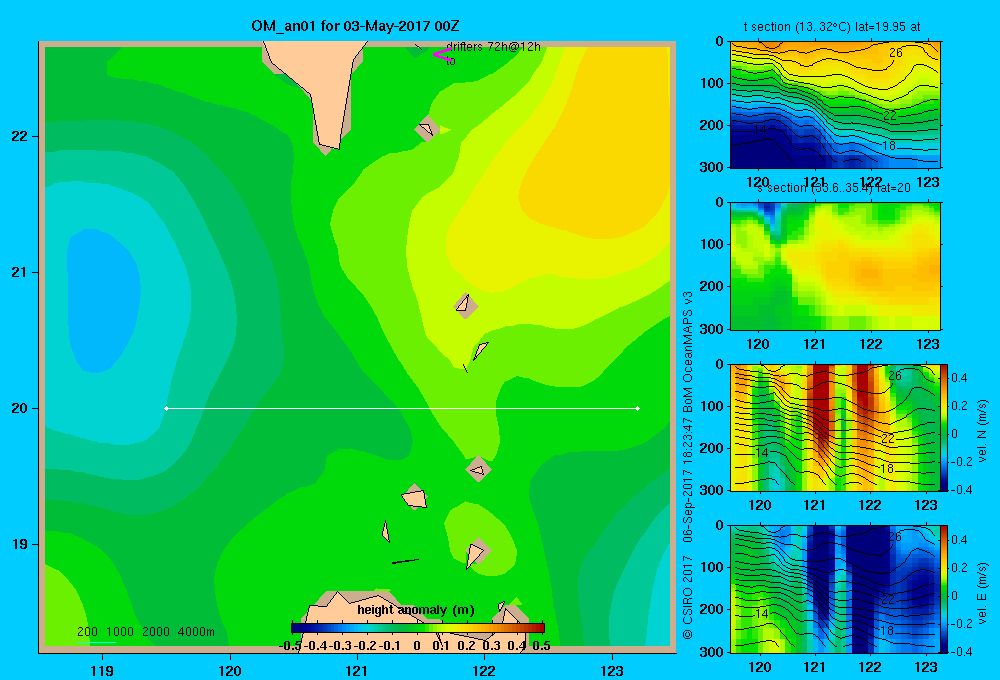Click the island near 19.3°N 121.5°E
The width and height of the screenshot is (1000, 680).
coord(415,497)
